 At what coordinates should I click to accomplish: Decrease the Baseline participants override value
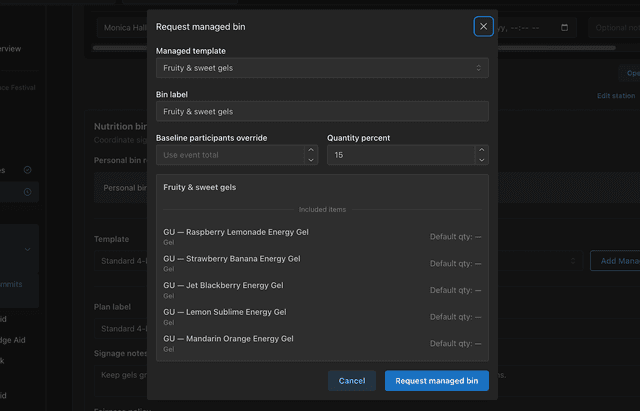point(311,160)
